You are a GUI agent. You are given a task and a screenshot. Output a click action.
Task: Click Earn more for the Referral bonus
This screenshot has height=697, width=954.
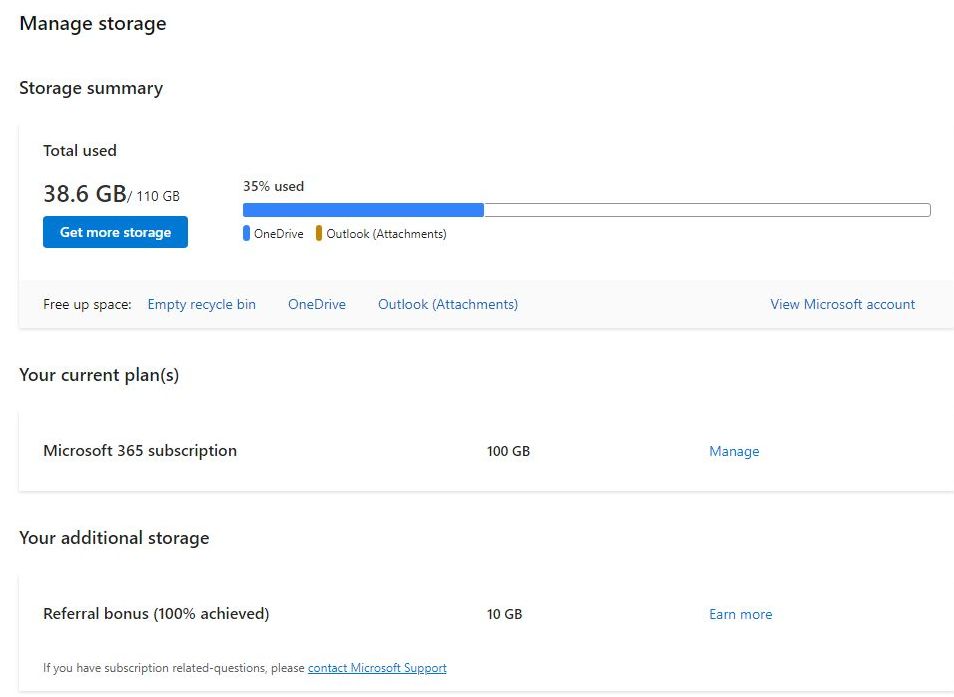(x=740, y=614)
